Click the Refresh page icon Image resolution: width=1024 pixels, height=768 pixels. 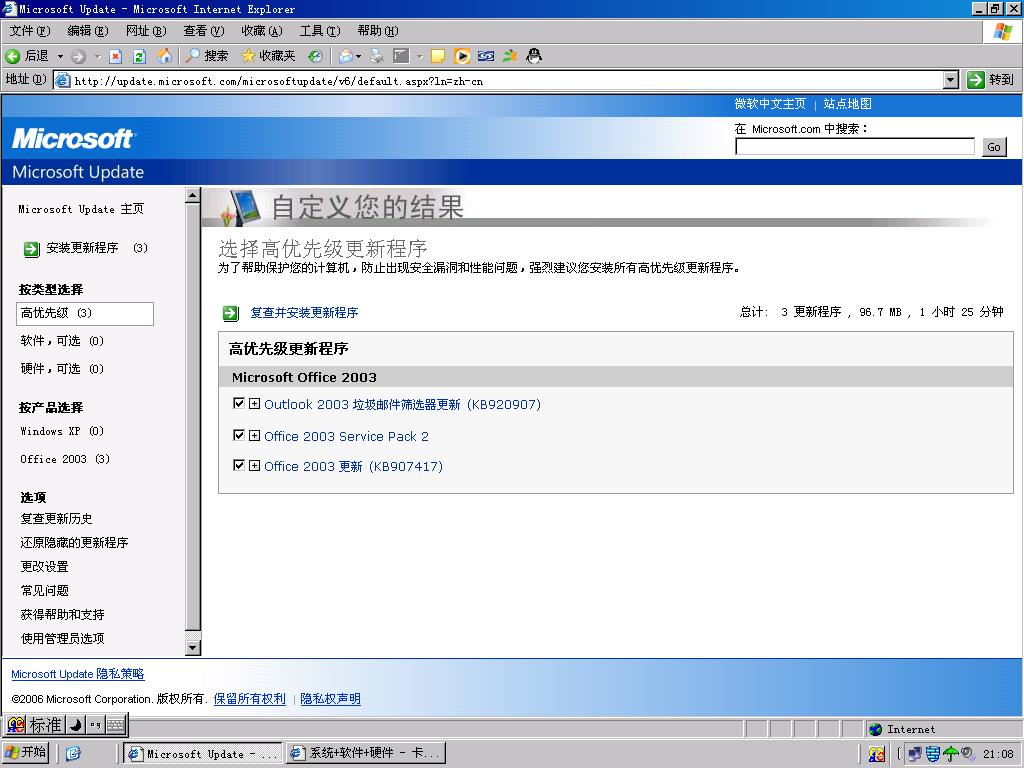point(139,57)
